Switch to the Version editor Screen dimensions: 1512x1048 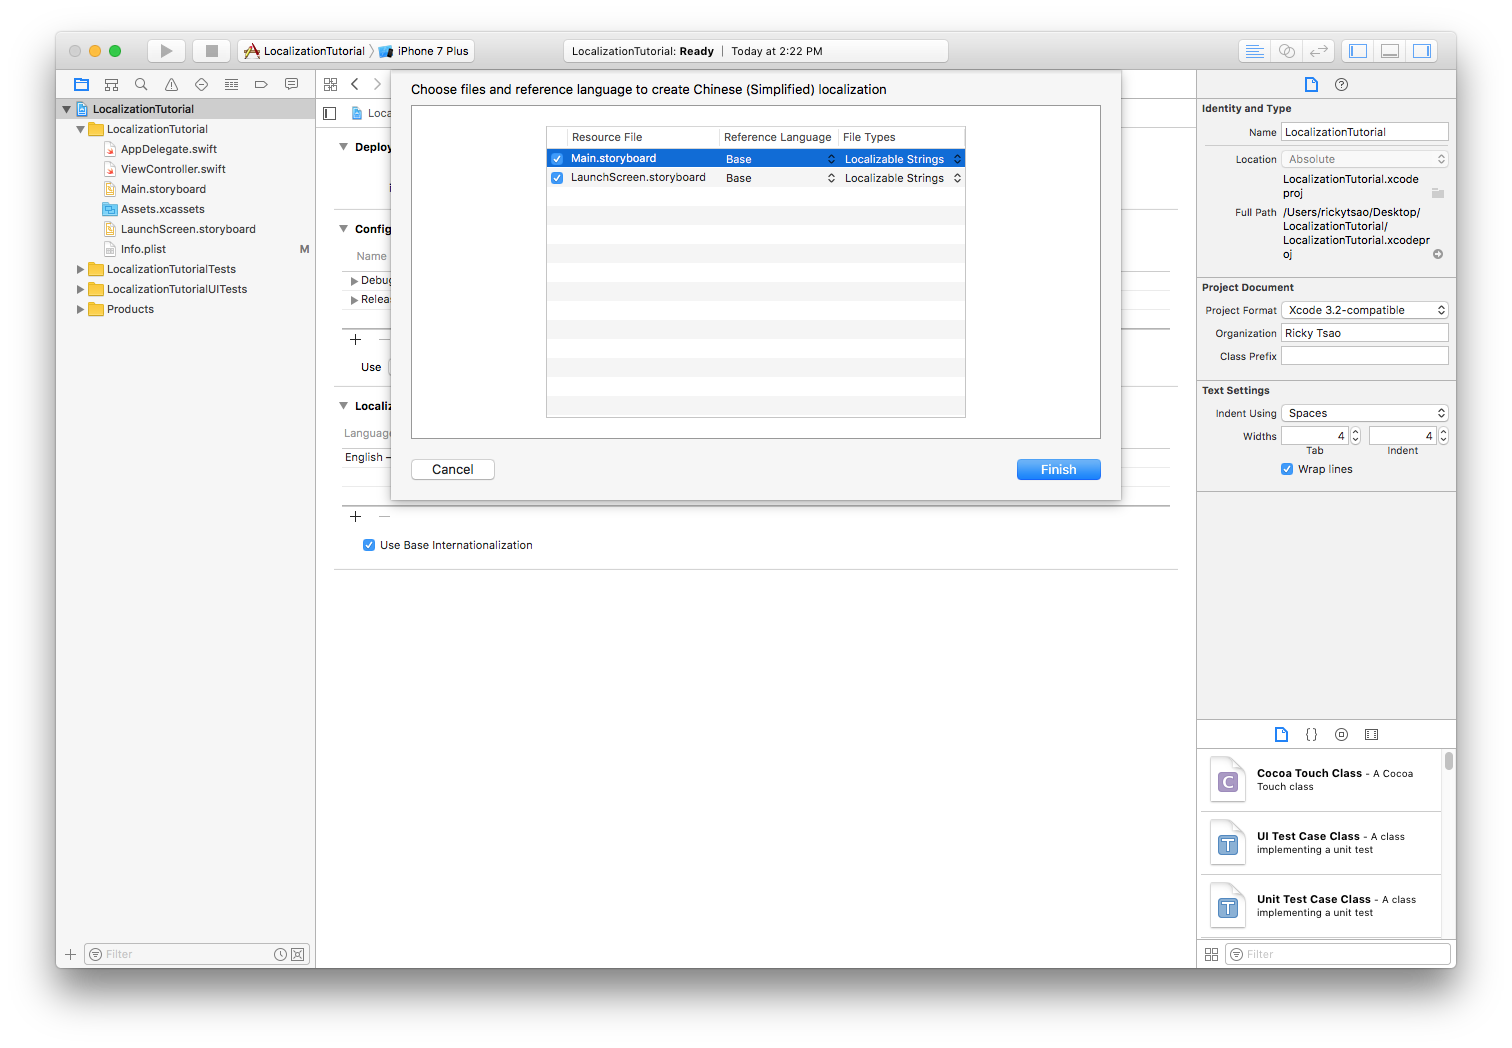point(1319,51)
